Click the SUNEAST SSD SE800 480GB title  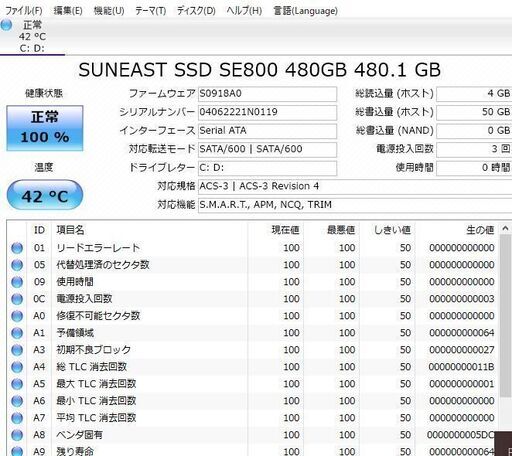259,70
